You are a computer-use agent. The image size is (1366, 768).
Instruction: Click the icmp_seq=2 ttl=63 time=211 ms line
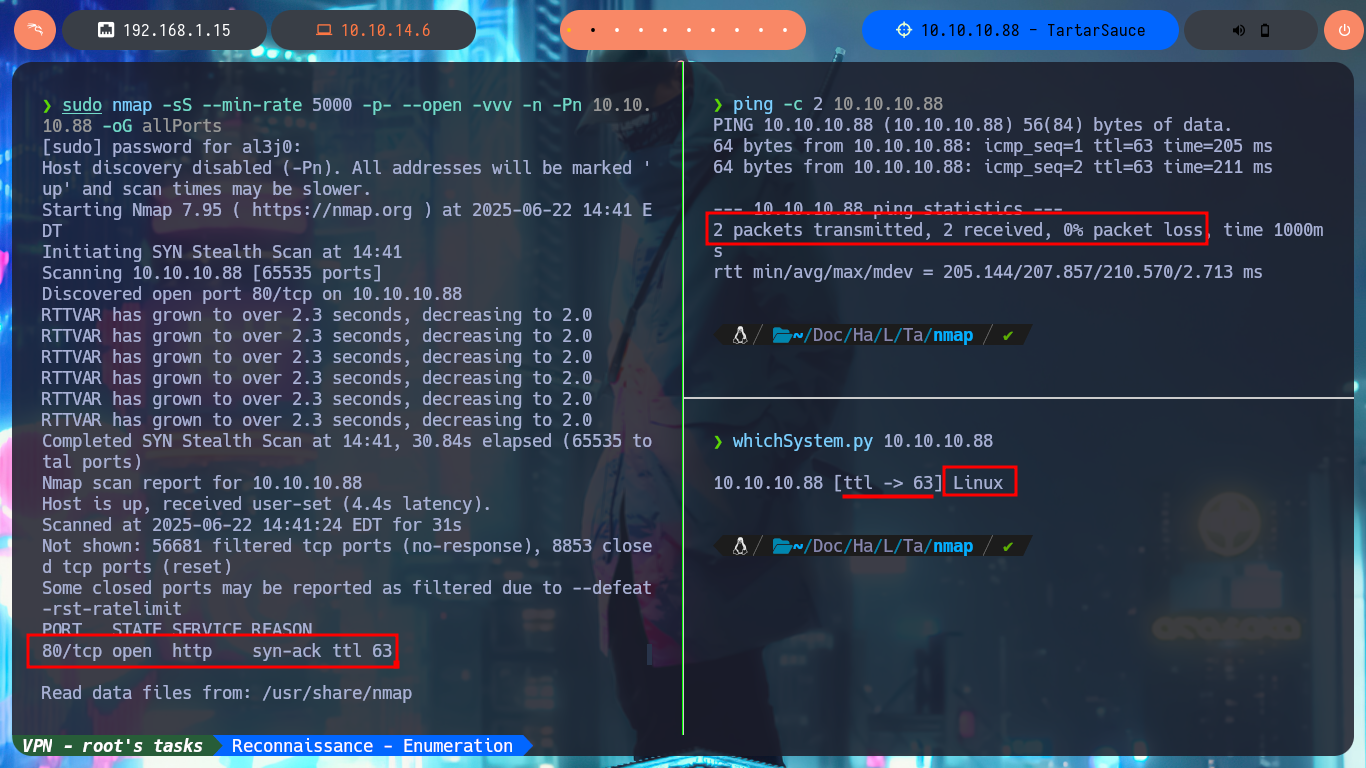993,167
